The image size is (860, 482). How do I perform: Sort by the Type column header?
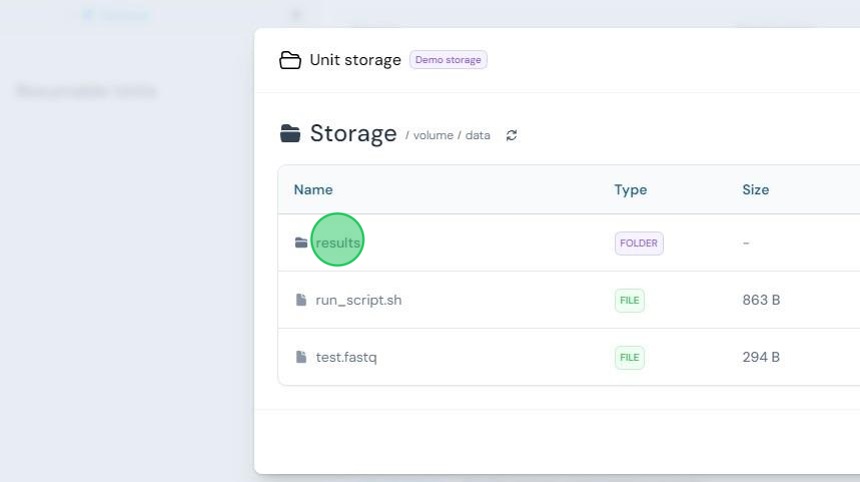[x=630, y=190]
